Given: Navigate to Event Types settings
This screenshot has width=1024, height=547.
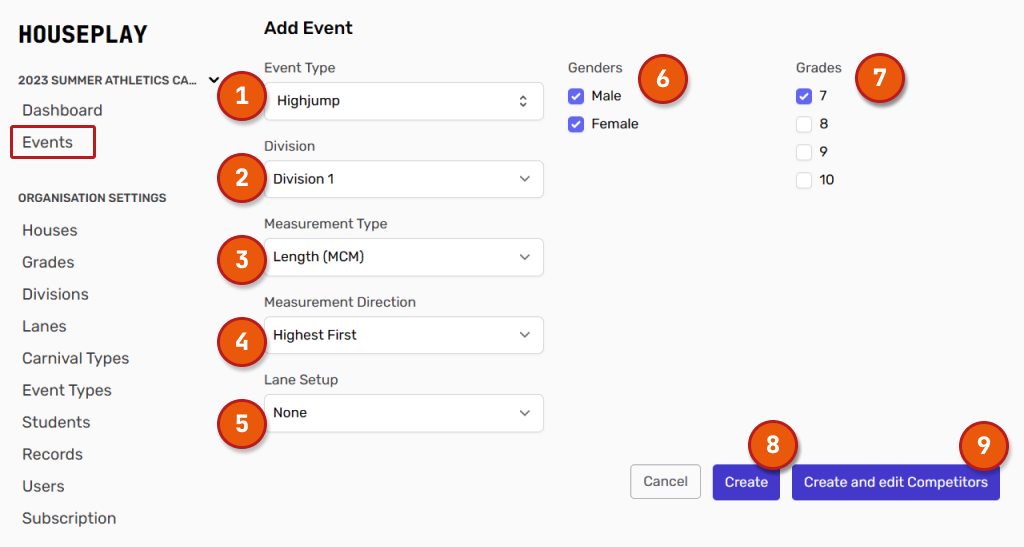Looking at the screenshot, I should click(67, 390).
